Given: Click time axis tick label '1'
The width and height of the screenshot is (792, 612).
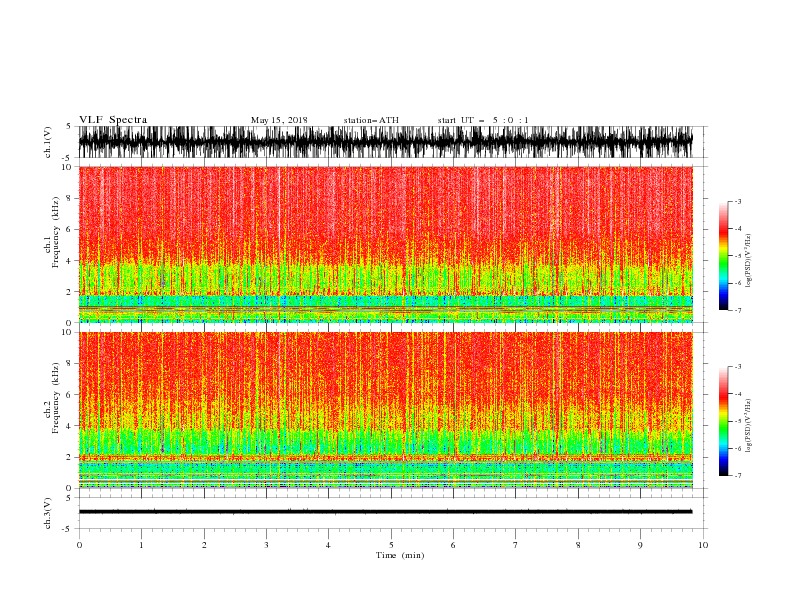Looking at the screenshot, I should (141, 545).
